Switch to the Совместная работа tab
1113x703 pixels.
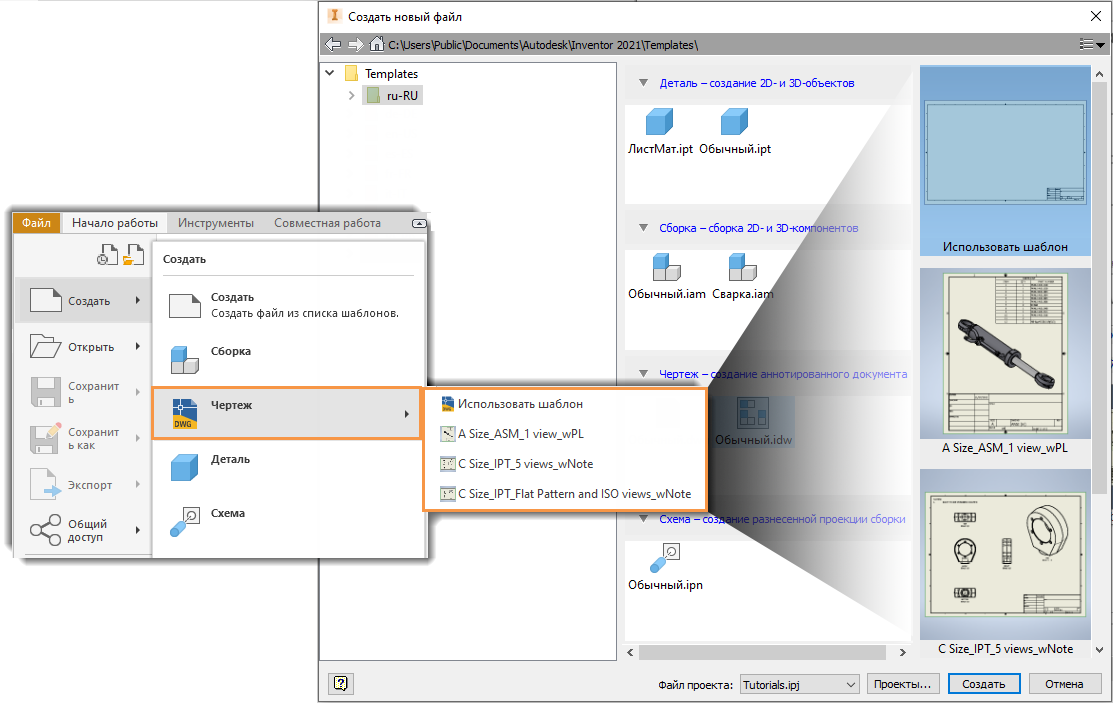(x=327, y=223)
